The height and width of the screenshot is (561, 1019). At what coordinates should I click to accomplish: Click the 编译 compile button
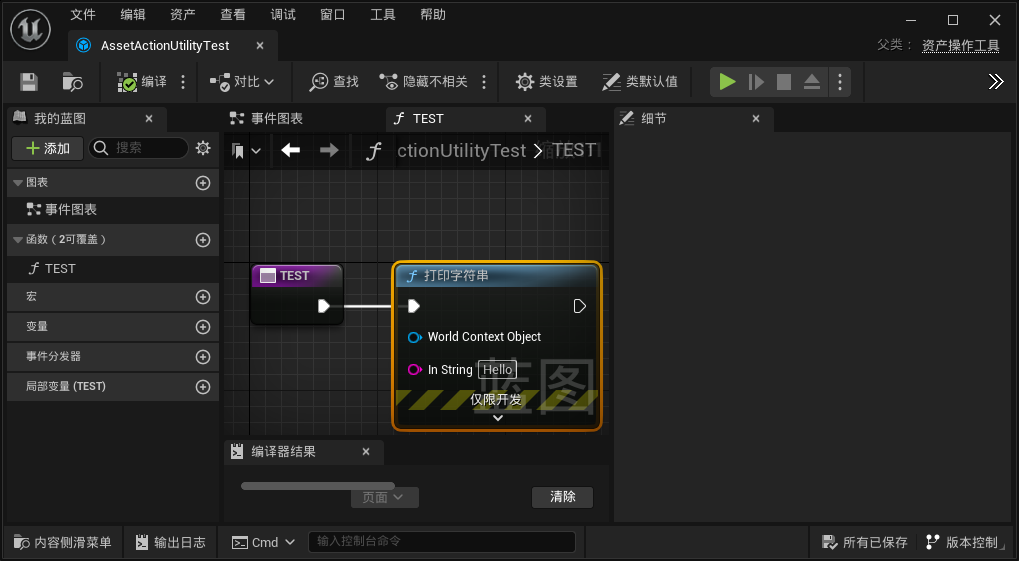click(x=142, y=82)
